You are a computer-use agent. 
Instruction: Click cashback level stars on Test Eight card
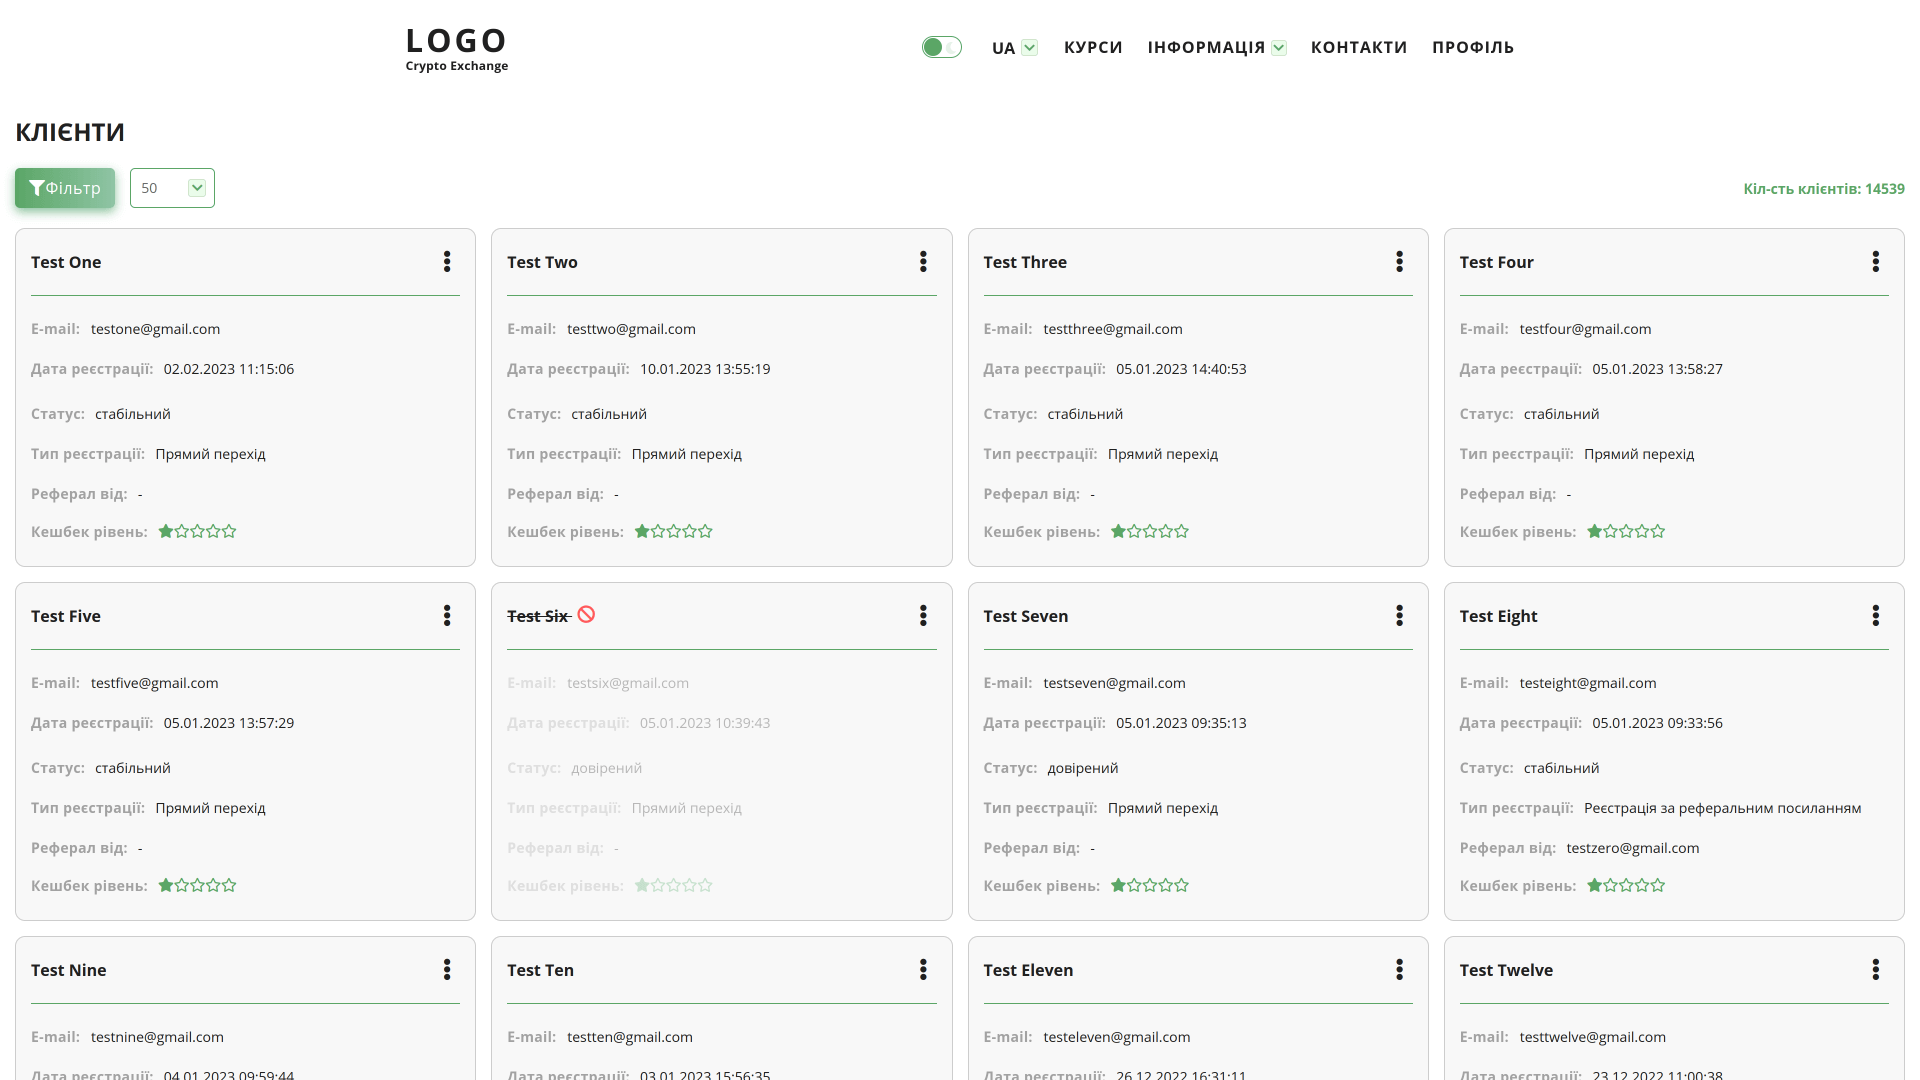(1626, 885)
